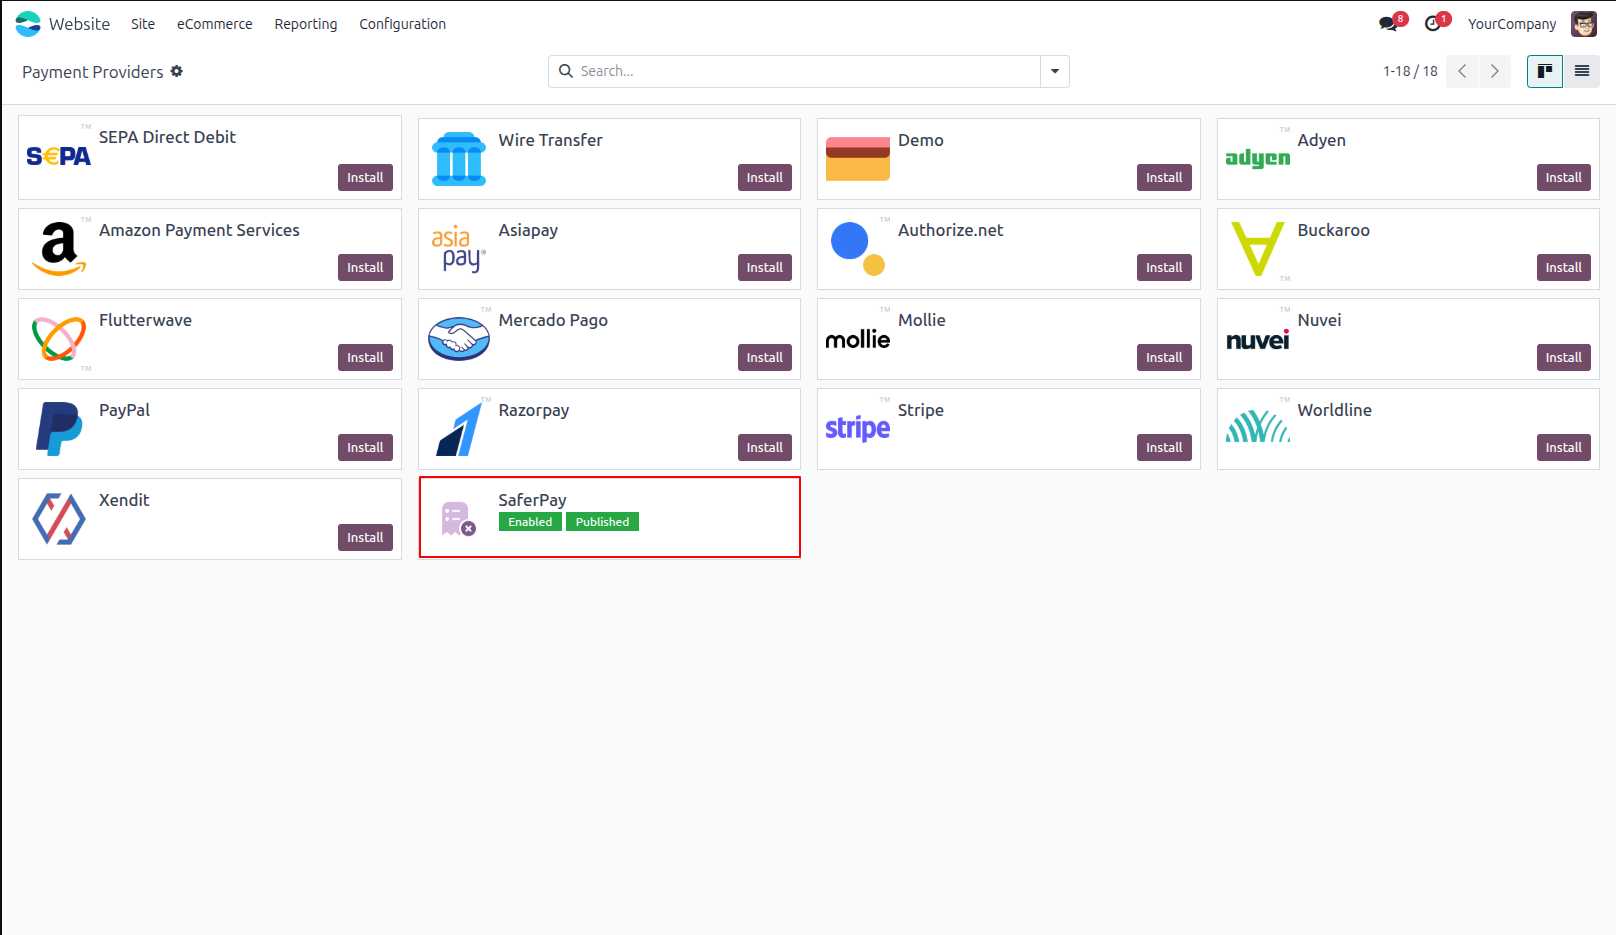Viewport: 1616px width, 935px height.
Task: Install the Demo provider
Action: click(1164, 177)
